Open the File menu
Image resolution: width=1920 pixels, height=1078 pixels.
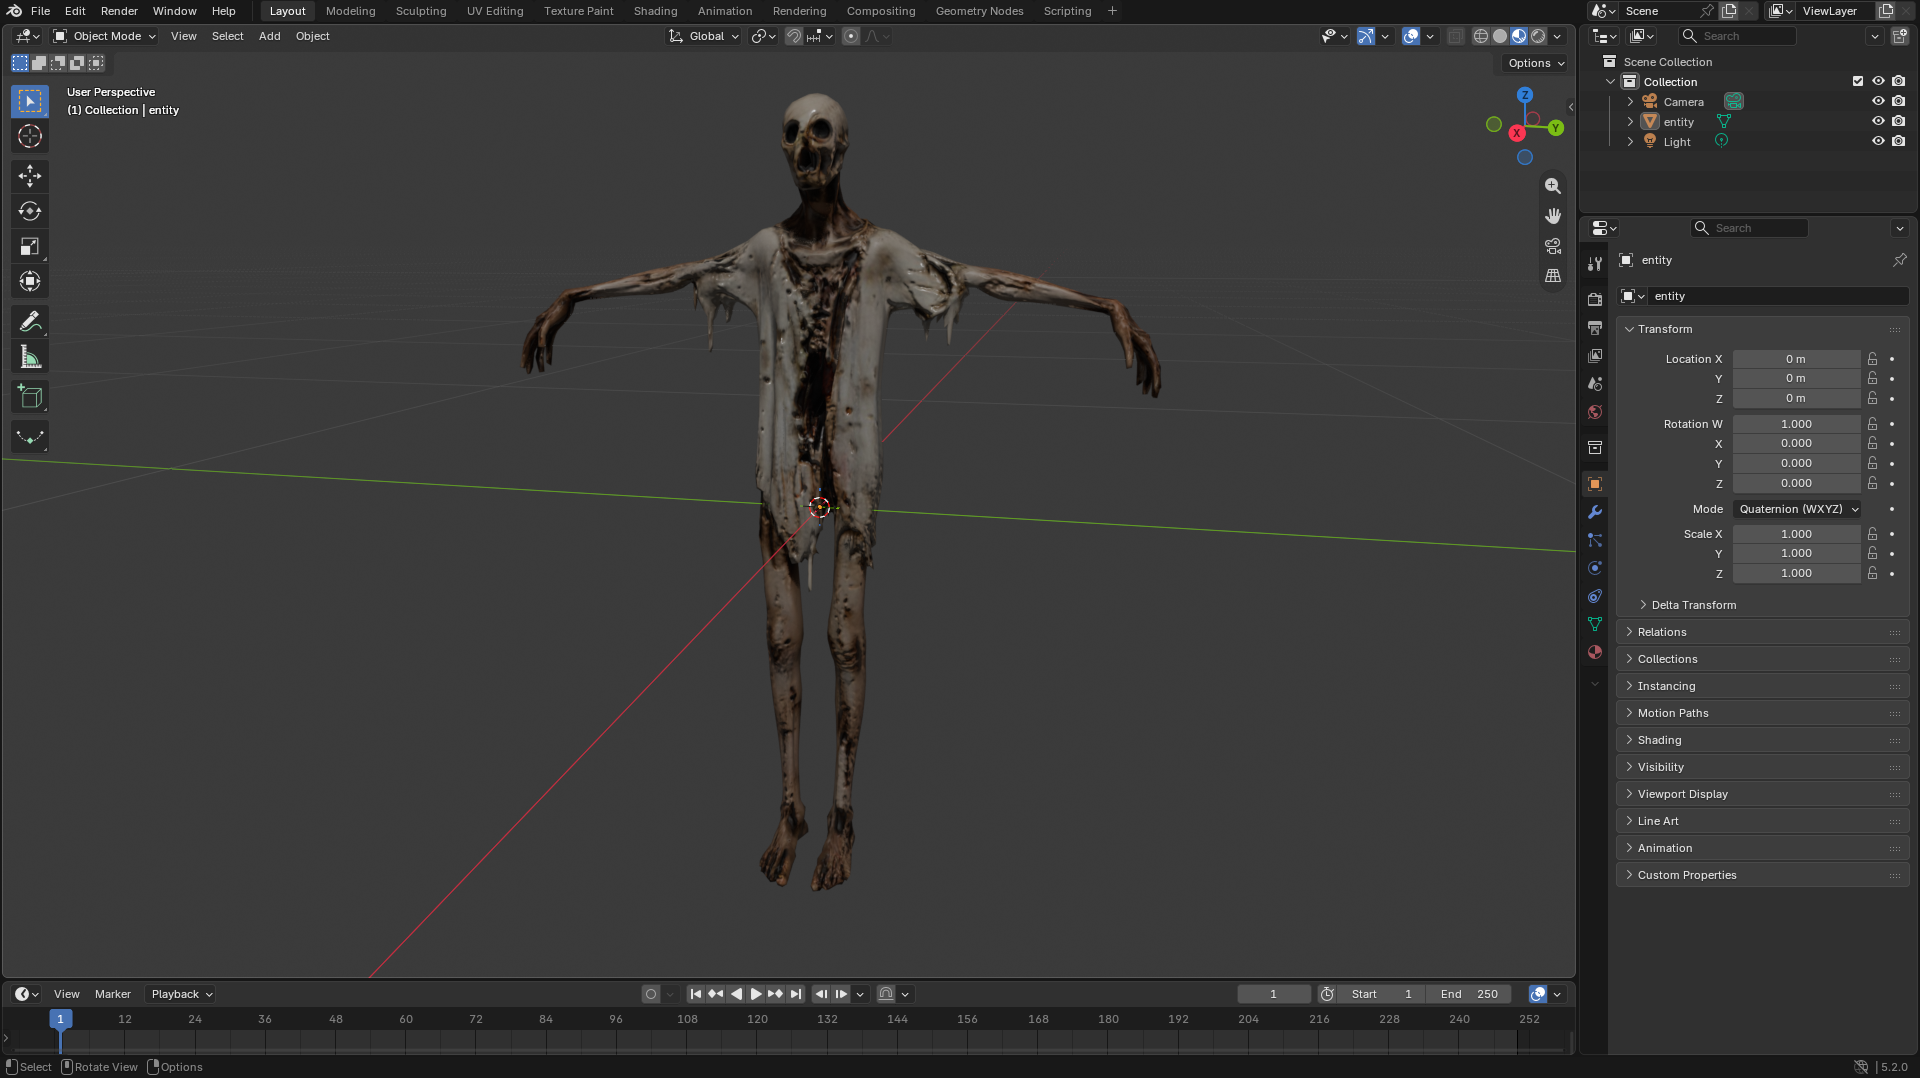point(40,11)
